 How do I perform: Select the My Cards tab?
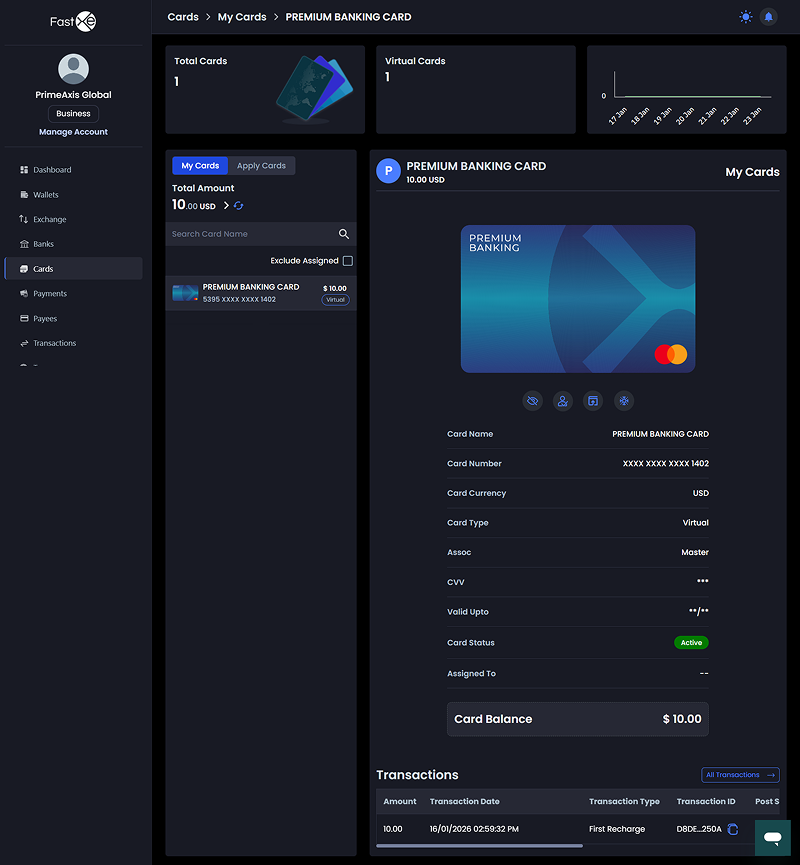(200, 166)
